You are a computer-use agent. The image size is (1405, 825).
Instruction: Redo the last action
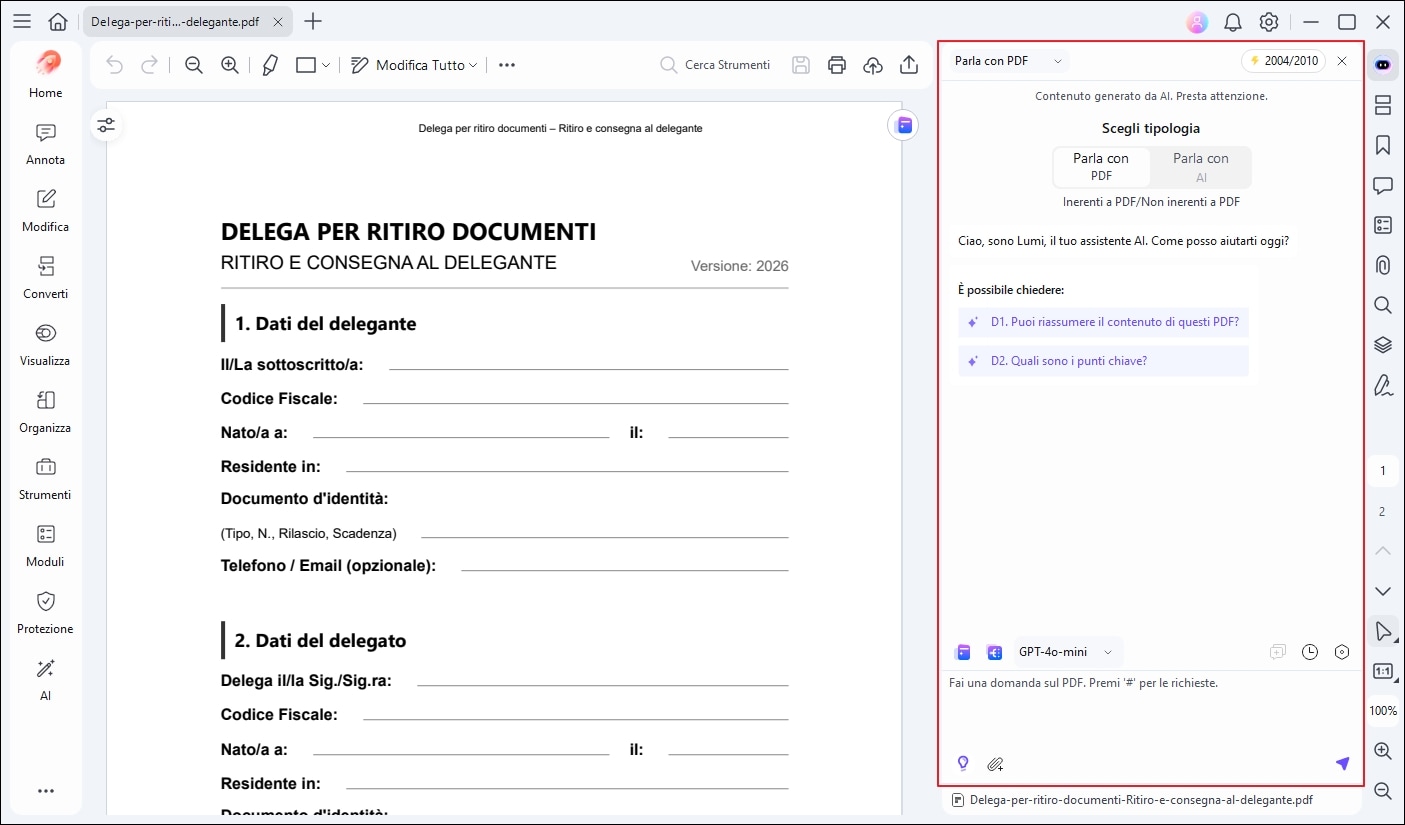click(x=150, y=65)
